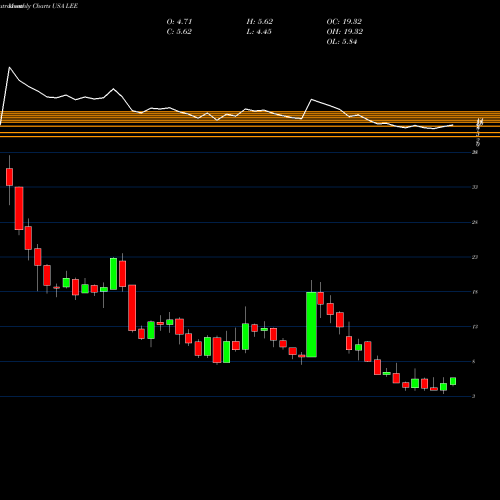Click the last green candle at far right
The width and height of the screenshot is (500, 500).
(x=453, y=381)
